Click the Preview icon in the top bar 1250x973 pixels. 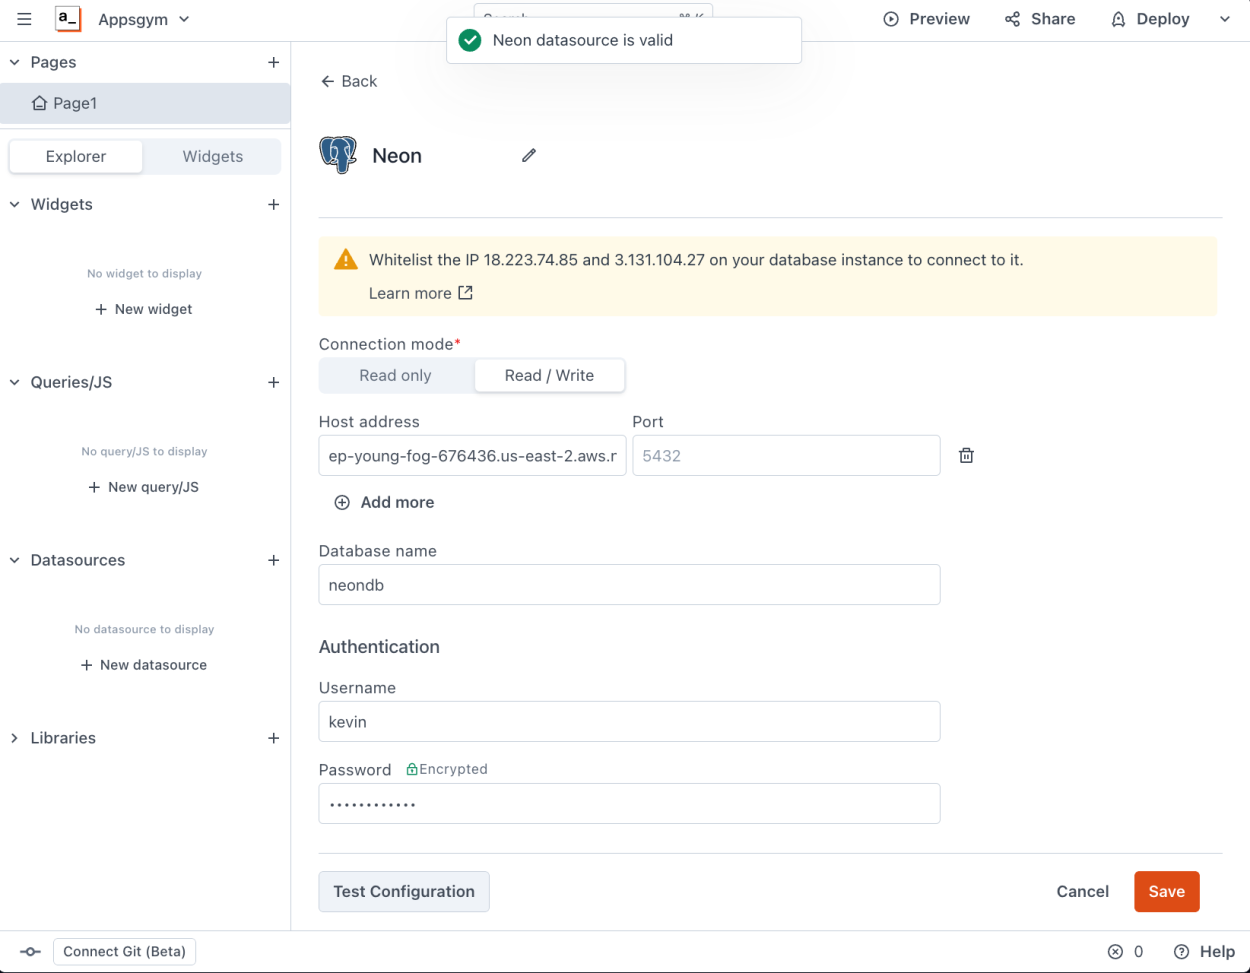tap(889, 18)
